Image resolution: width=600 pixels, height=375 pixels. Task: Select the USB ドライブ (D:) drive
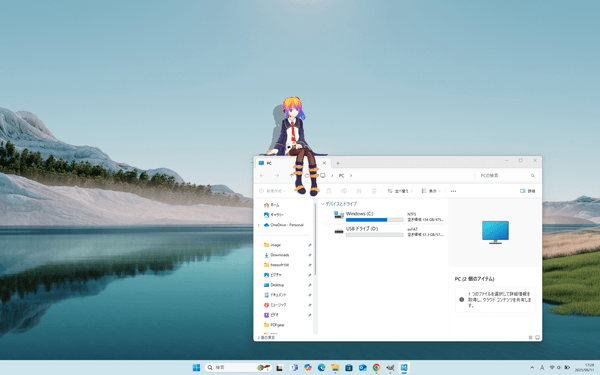coord(388,232)
